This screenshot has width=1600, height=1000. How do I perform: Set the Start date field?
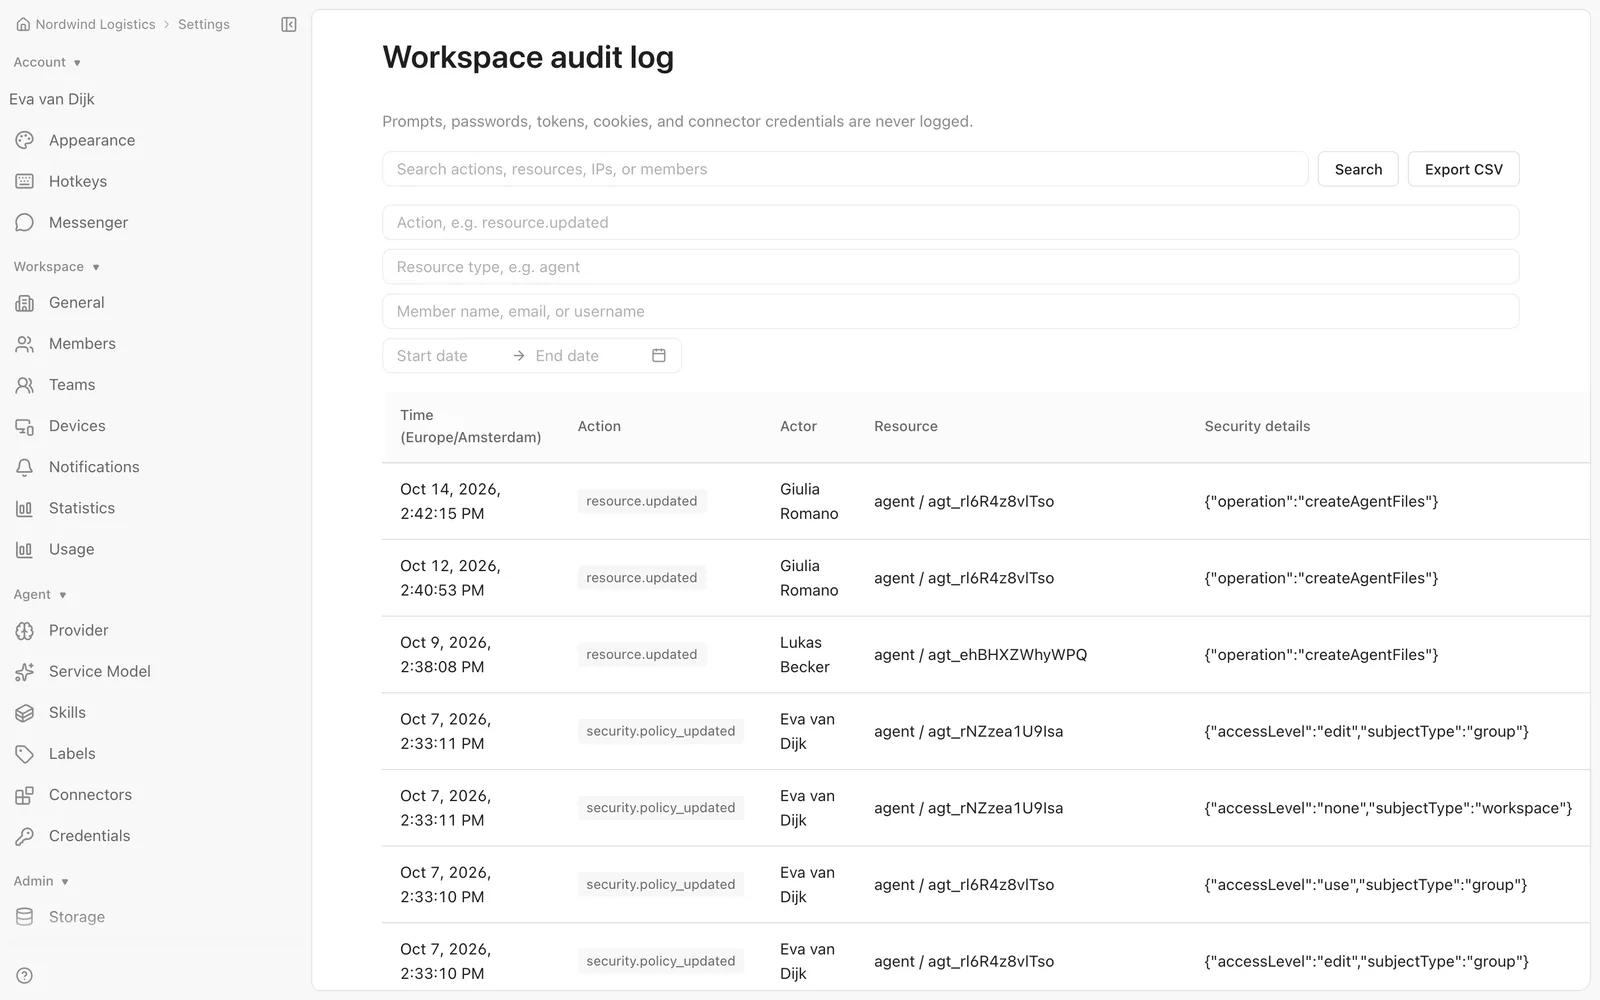(x=447, y=355)
